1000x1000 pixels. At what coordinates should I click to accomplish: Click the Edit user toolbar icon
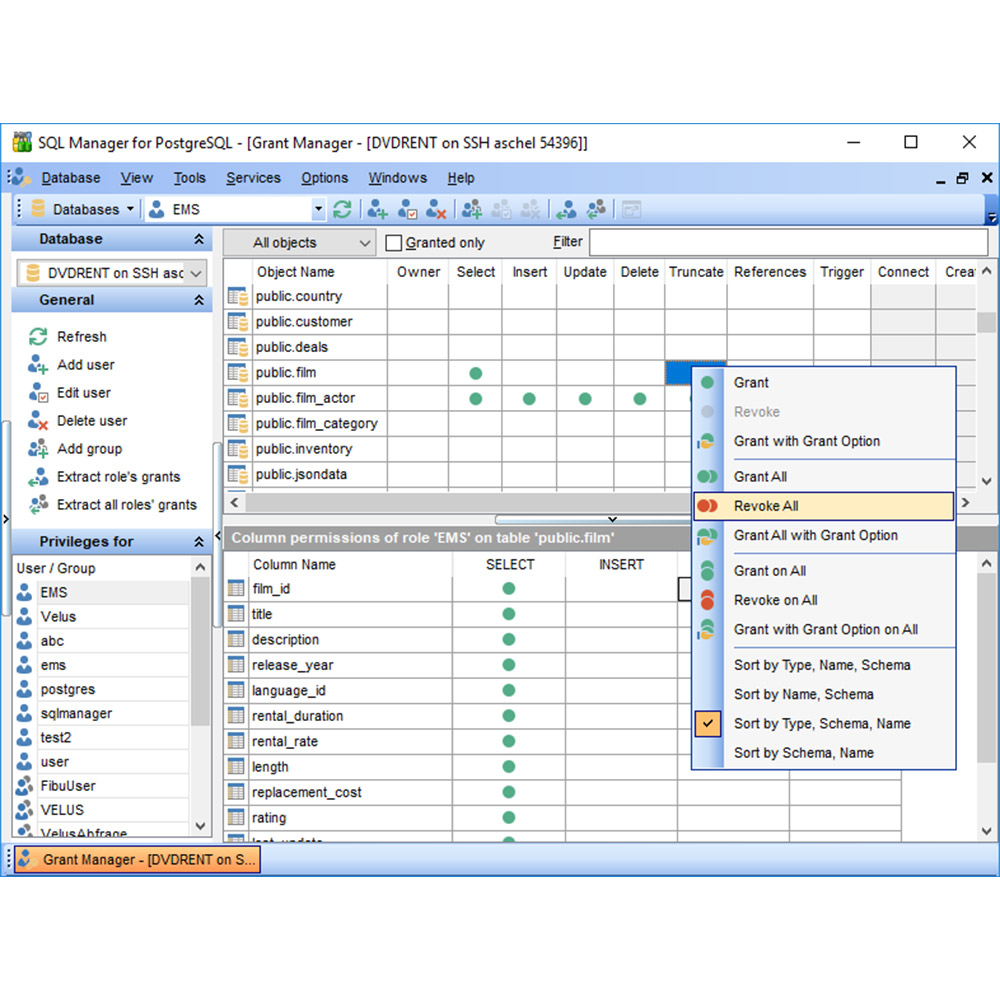tap(407, 209)
